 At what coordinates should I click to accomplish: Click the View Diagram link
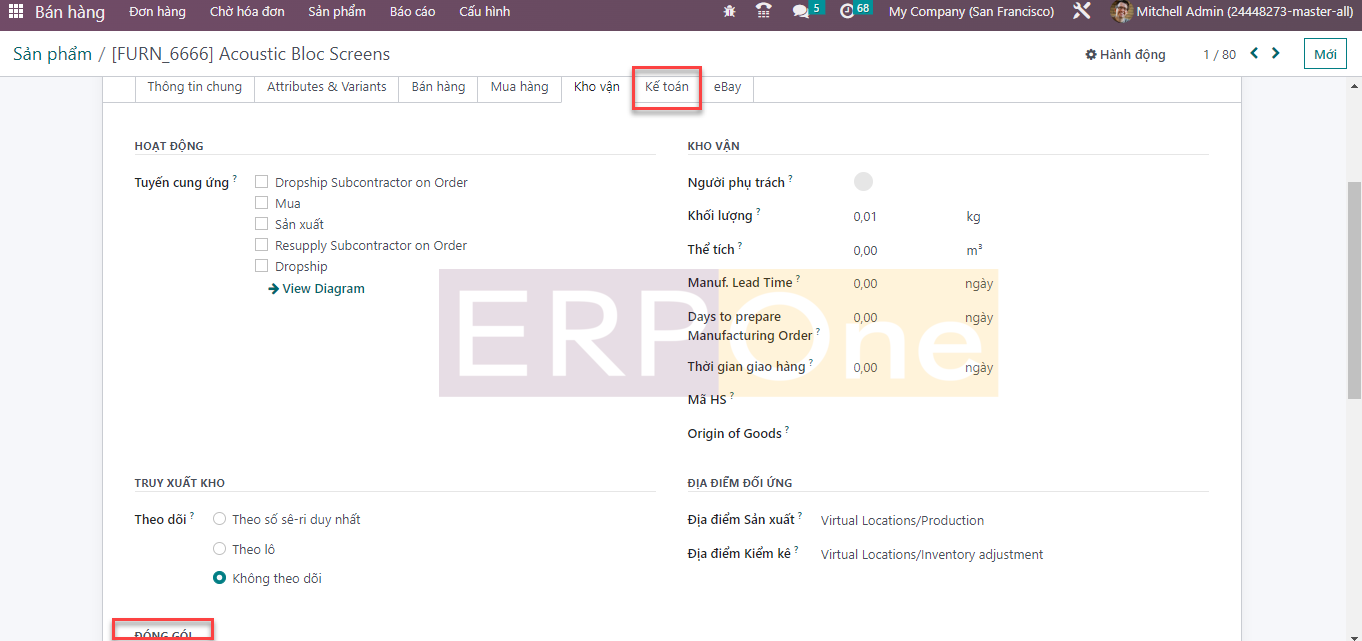pos(316,289)
